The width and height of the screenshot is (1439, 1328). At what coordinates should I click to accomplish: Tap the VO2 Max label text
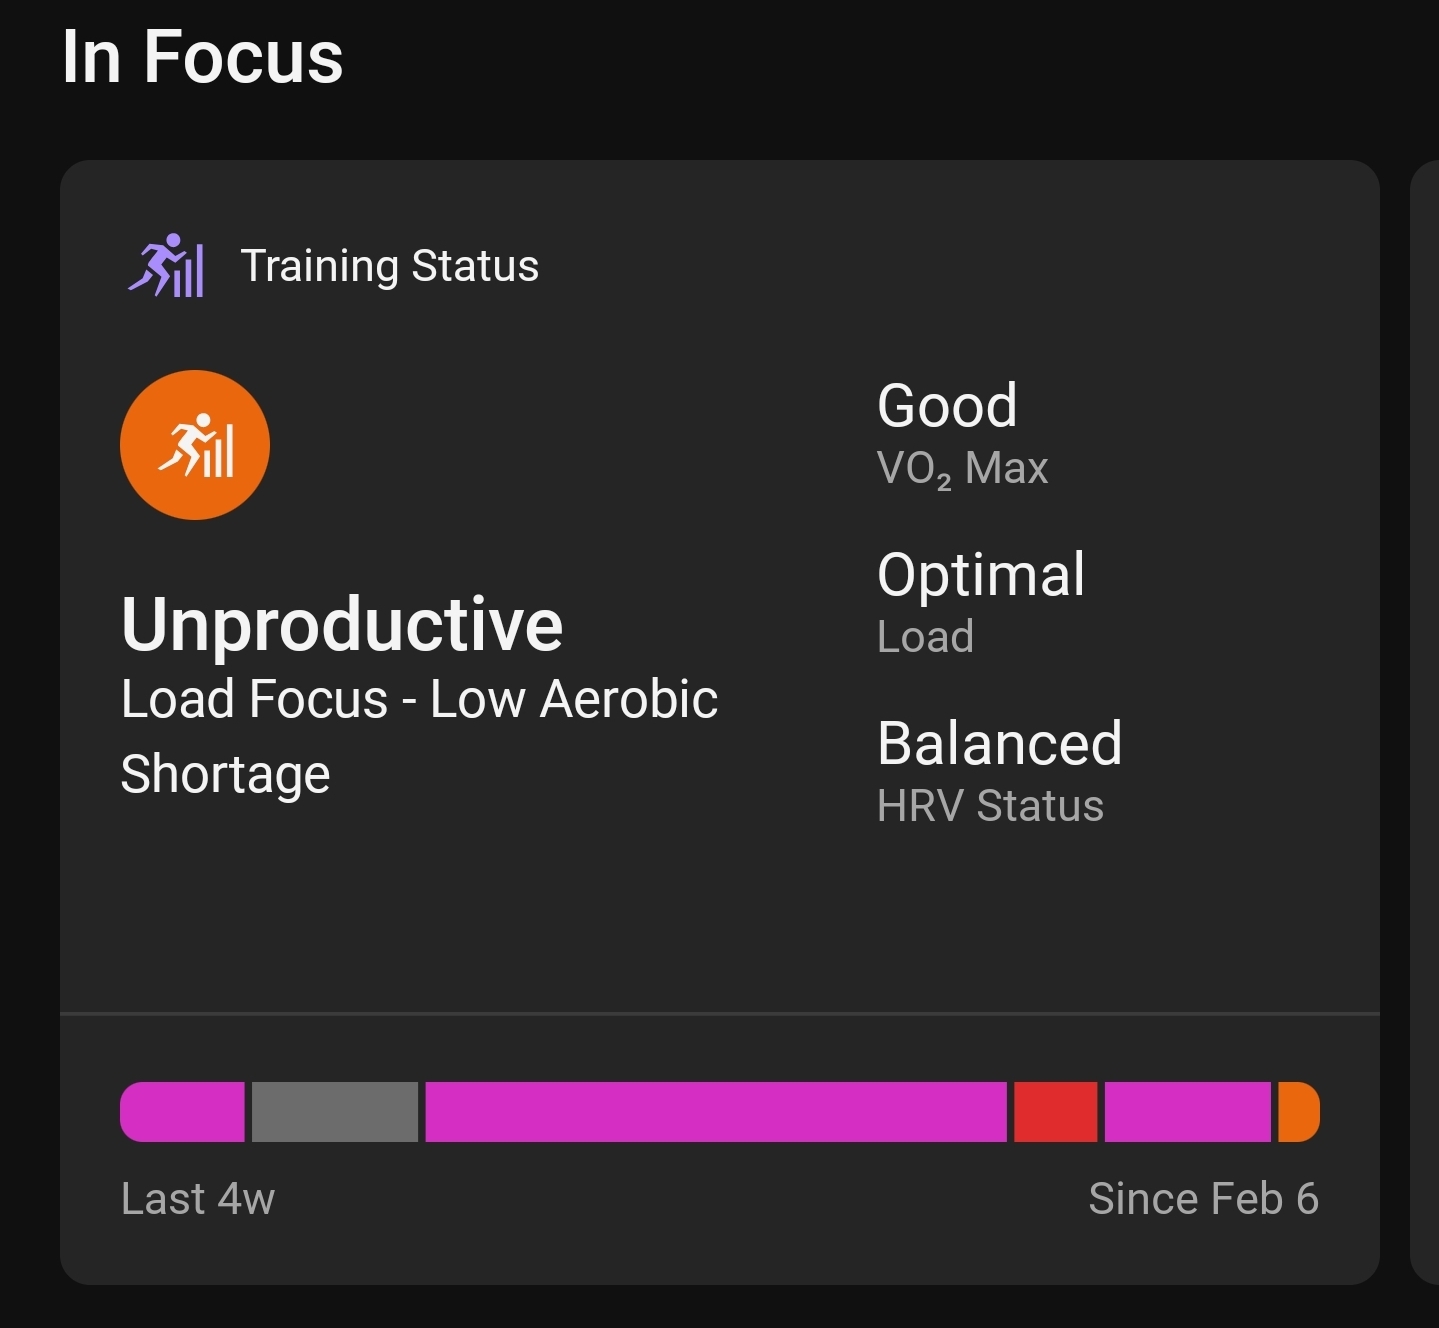(962, 469)
